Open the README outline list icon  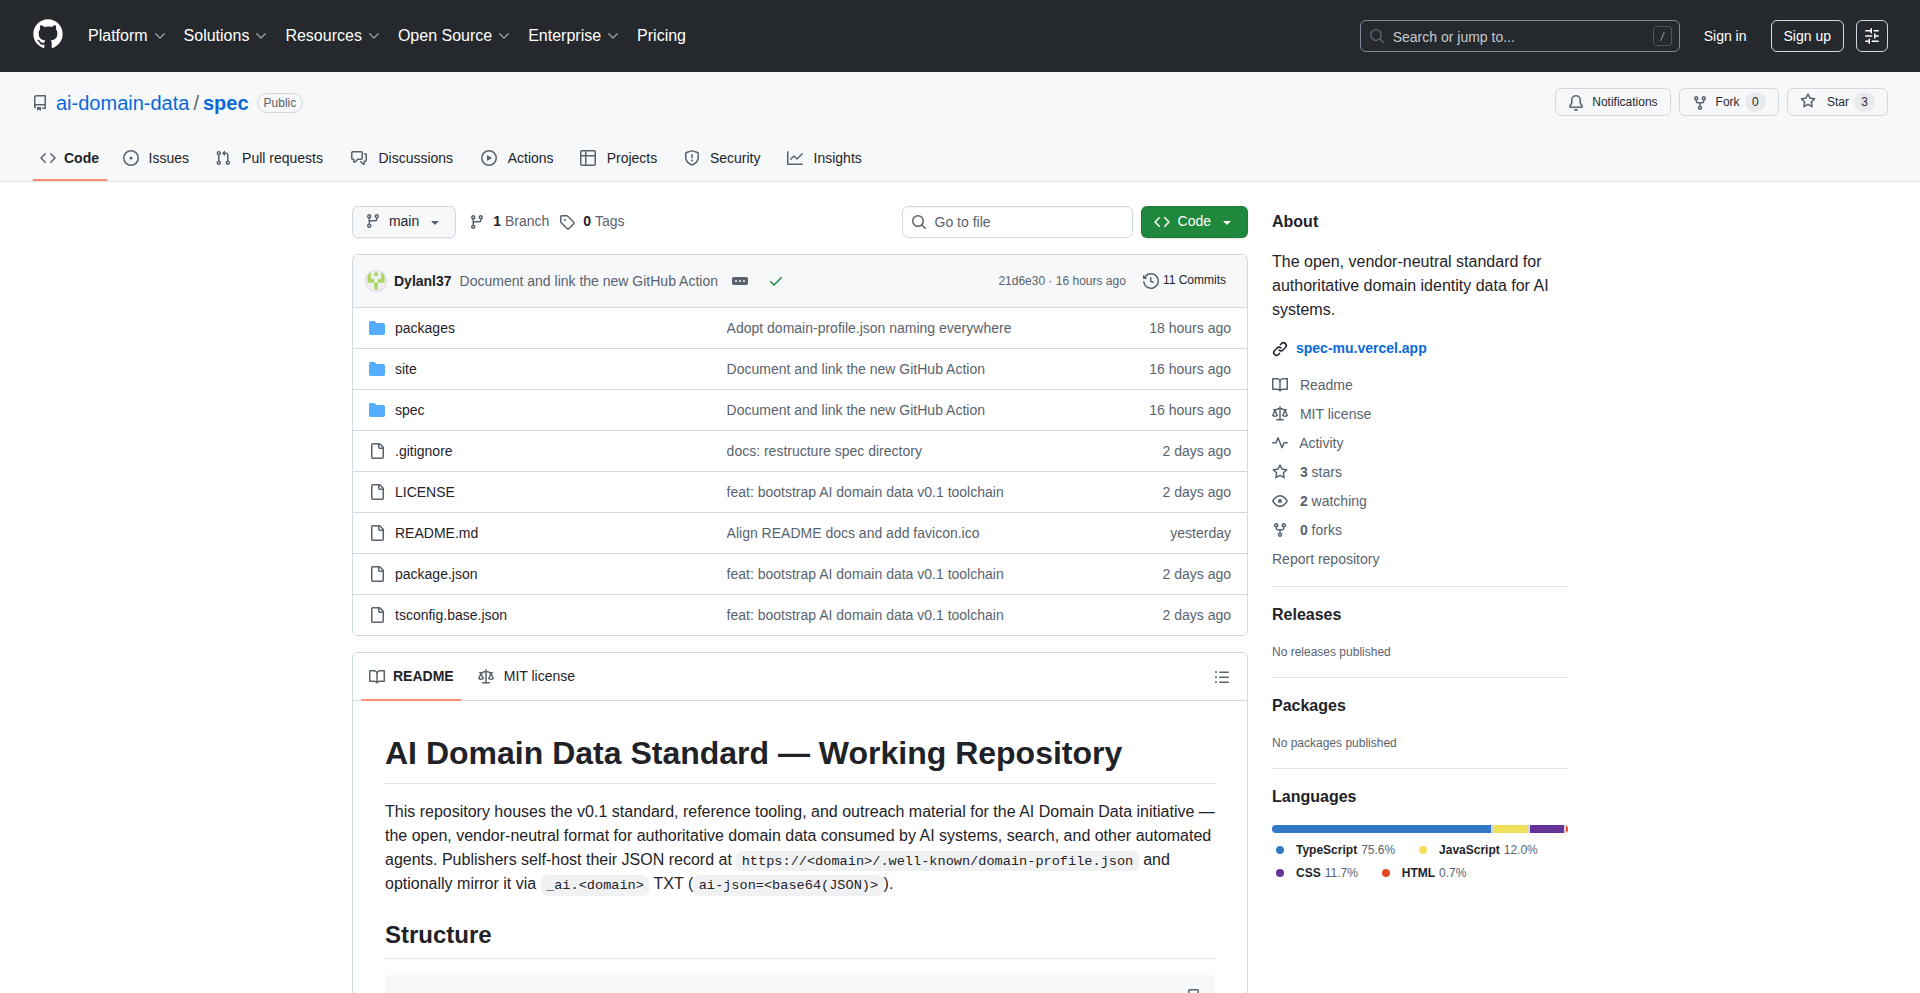1221,677
